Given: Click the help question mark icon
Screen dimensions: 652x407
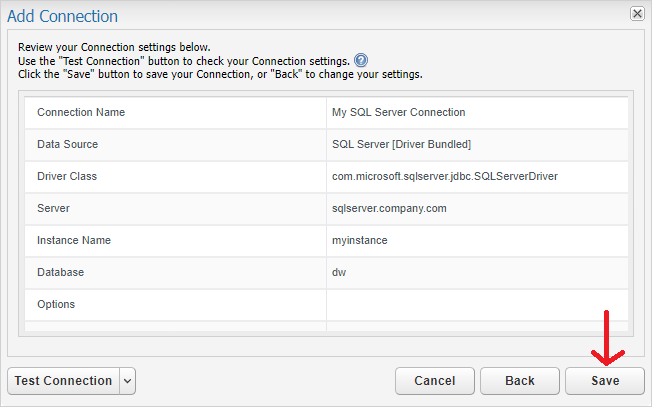Looking at the screenshot, I should [x=361, y=61].
